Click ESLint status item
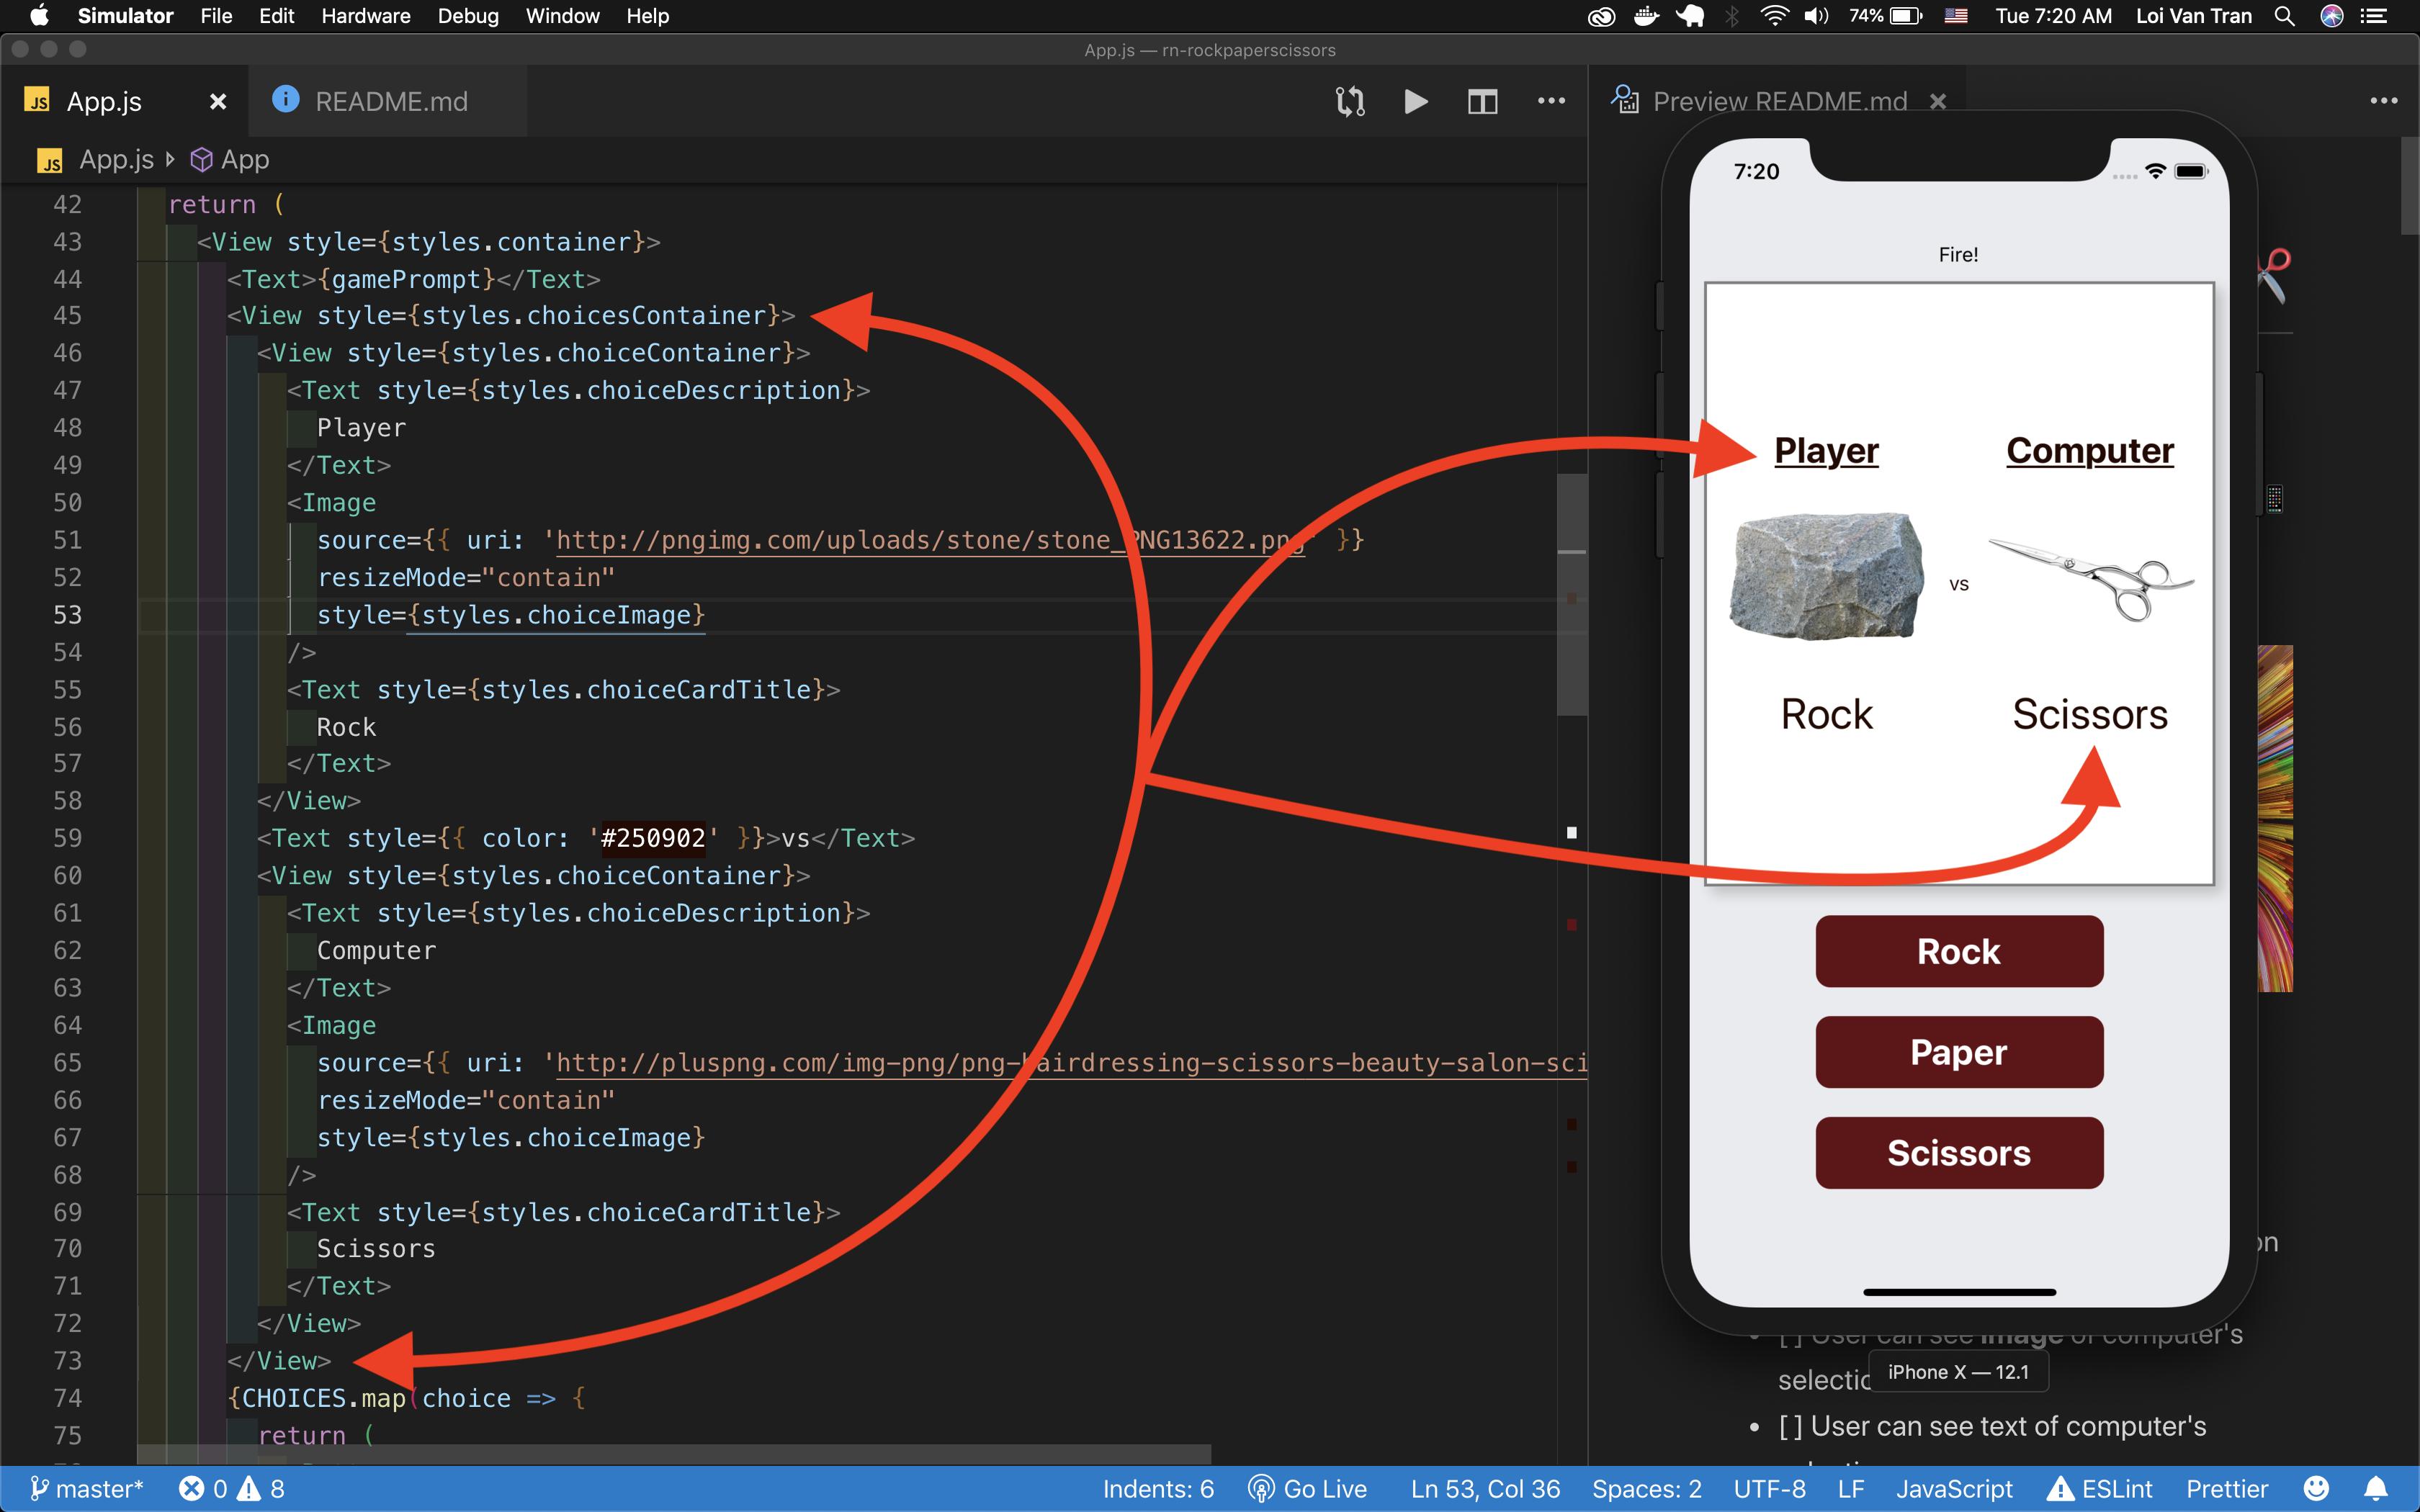 pyautogui.click(x=2100, y=1489)
